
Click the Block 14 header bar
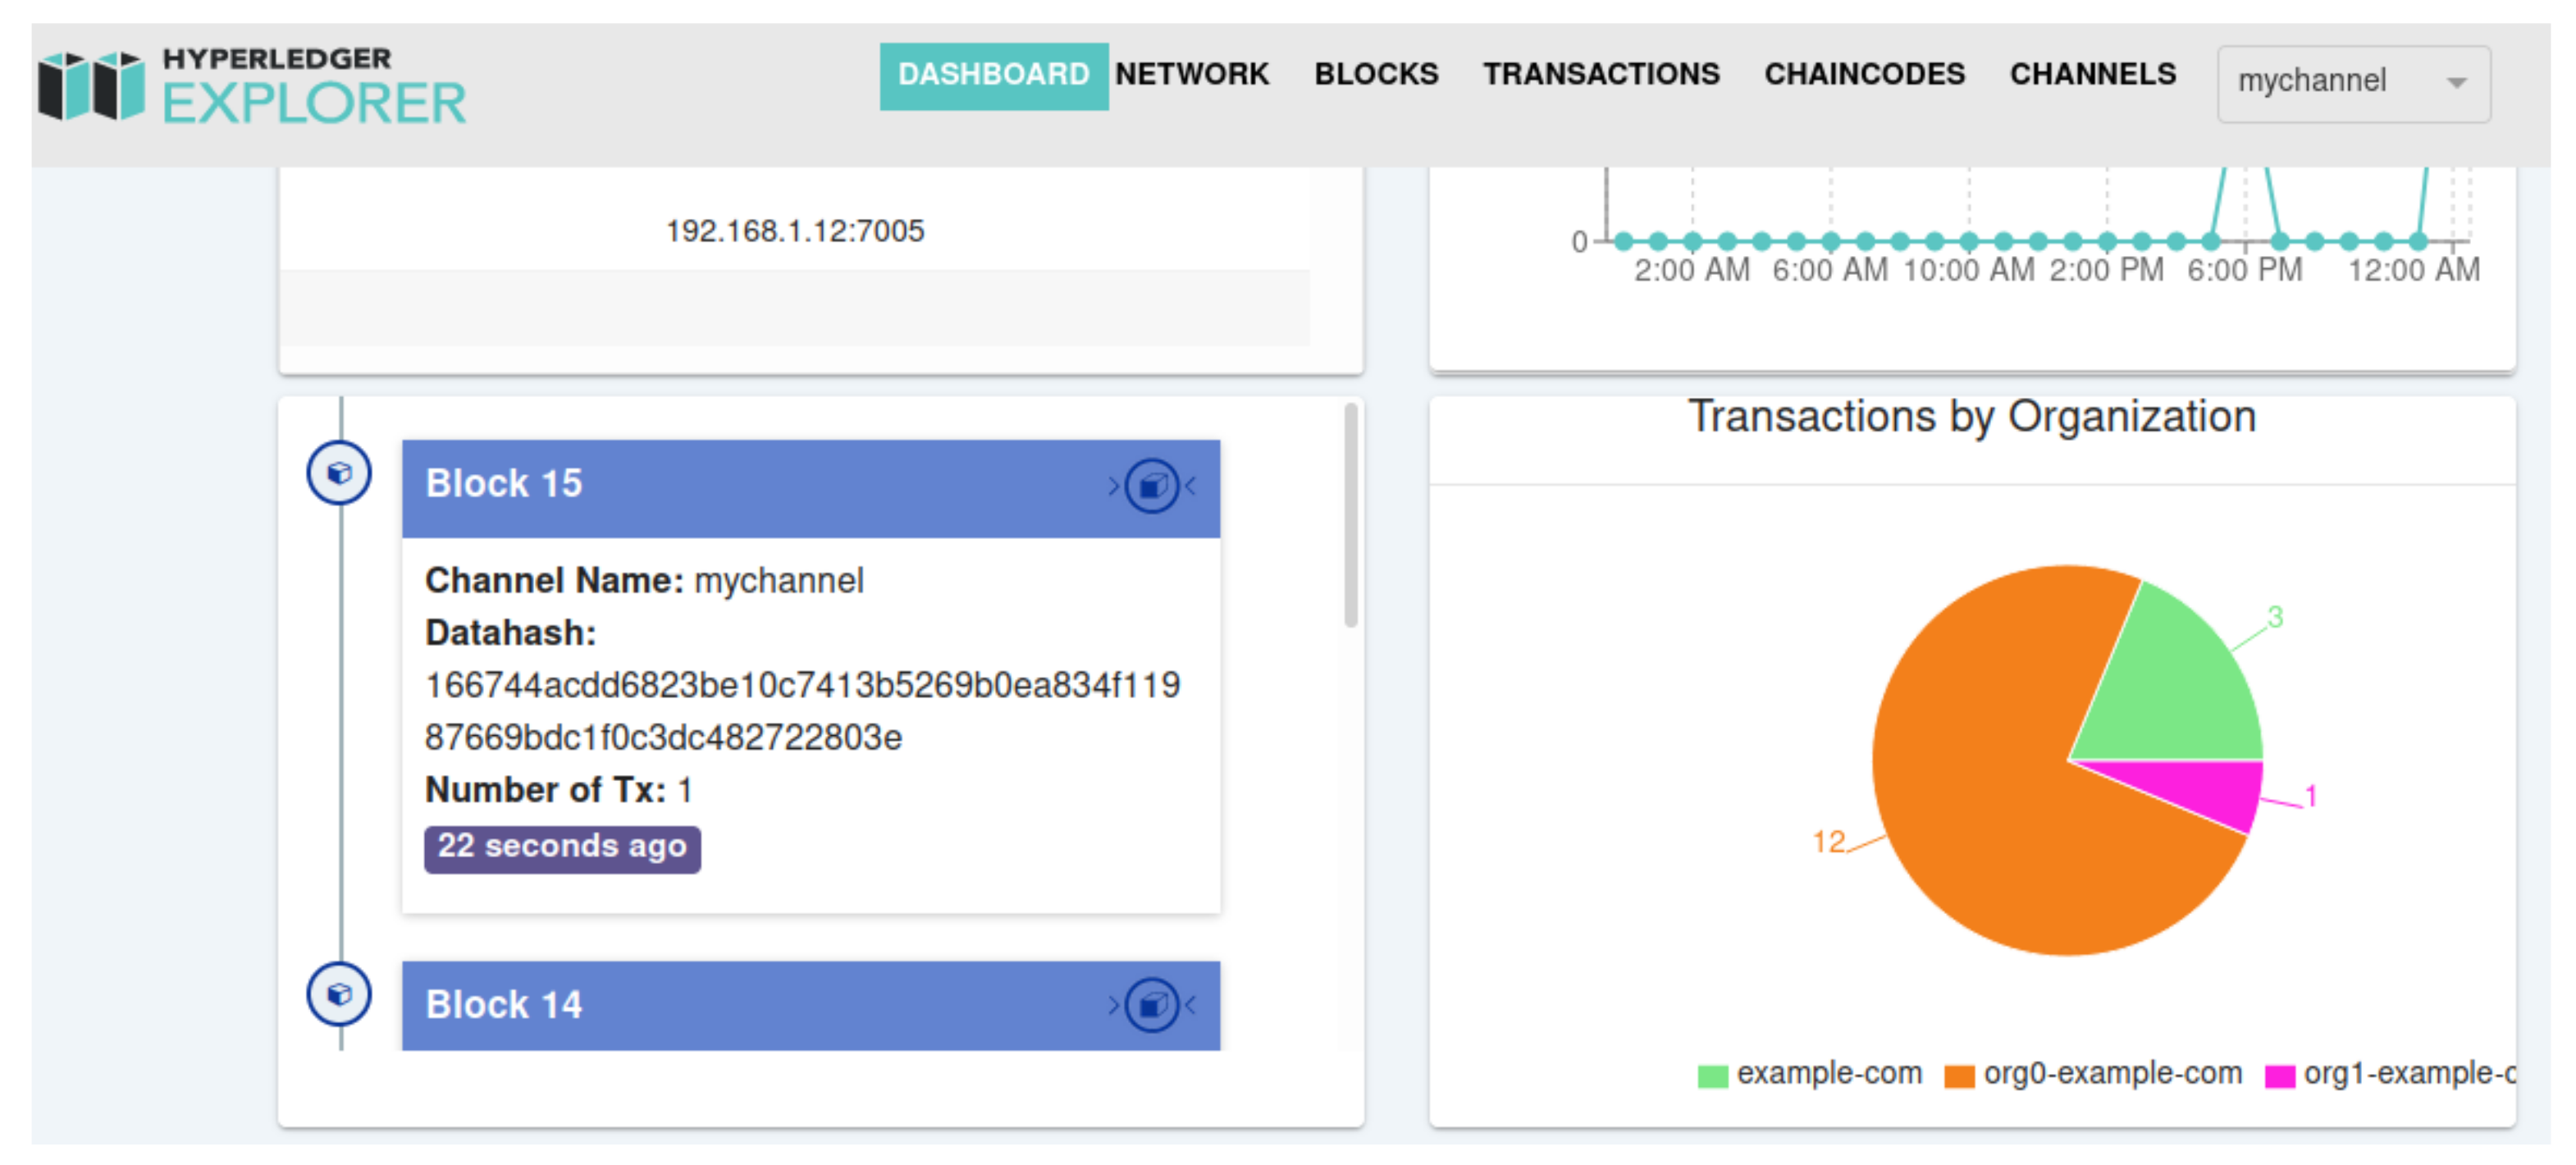pos(760,1005)
